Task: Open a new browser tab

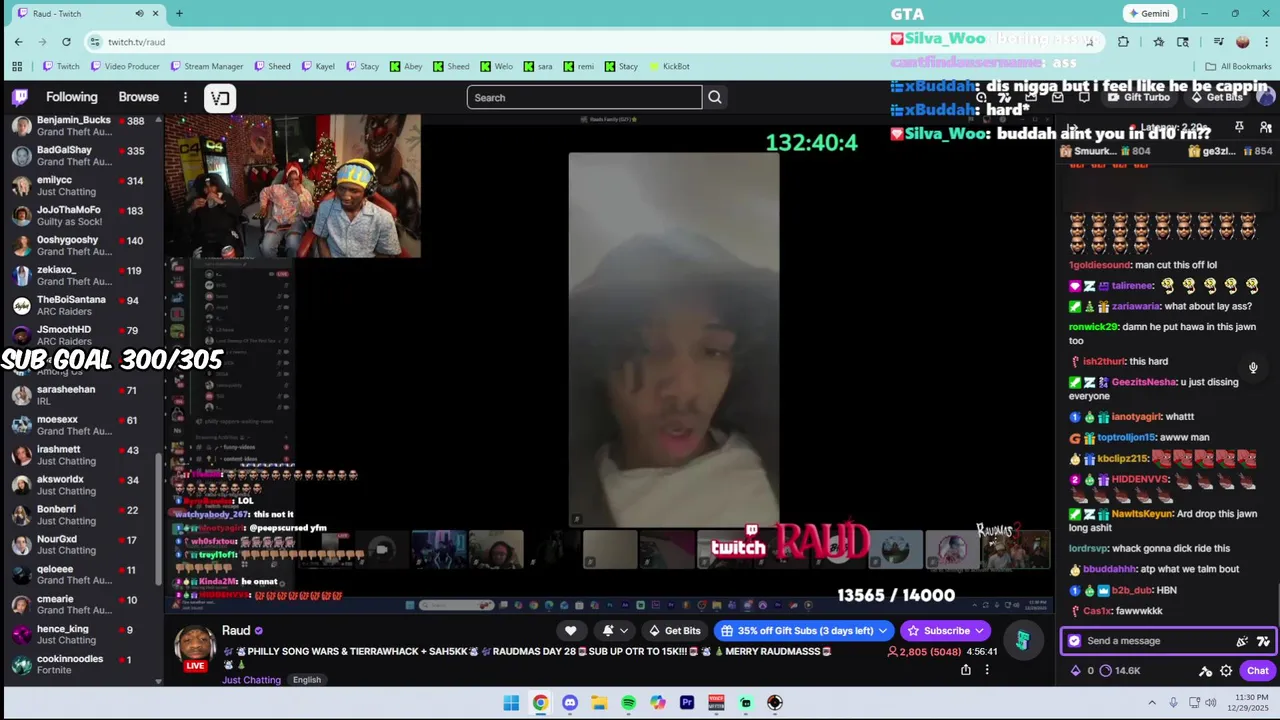Action: [x=179, y=13]
